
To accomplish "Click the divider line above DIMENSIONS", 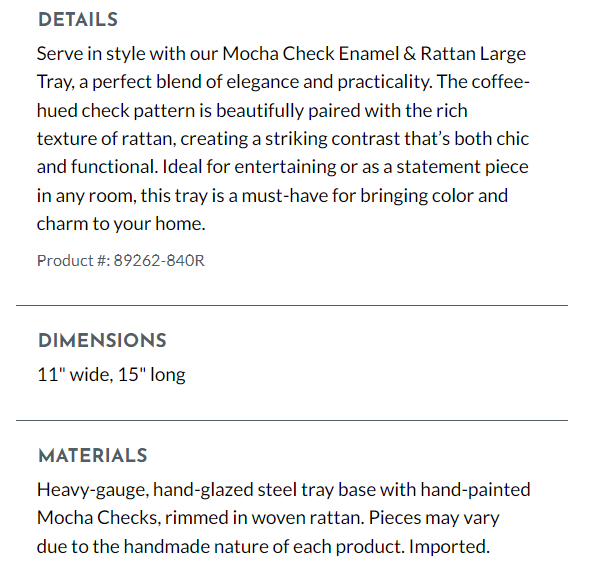I will (292, 305).
